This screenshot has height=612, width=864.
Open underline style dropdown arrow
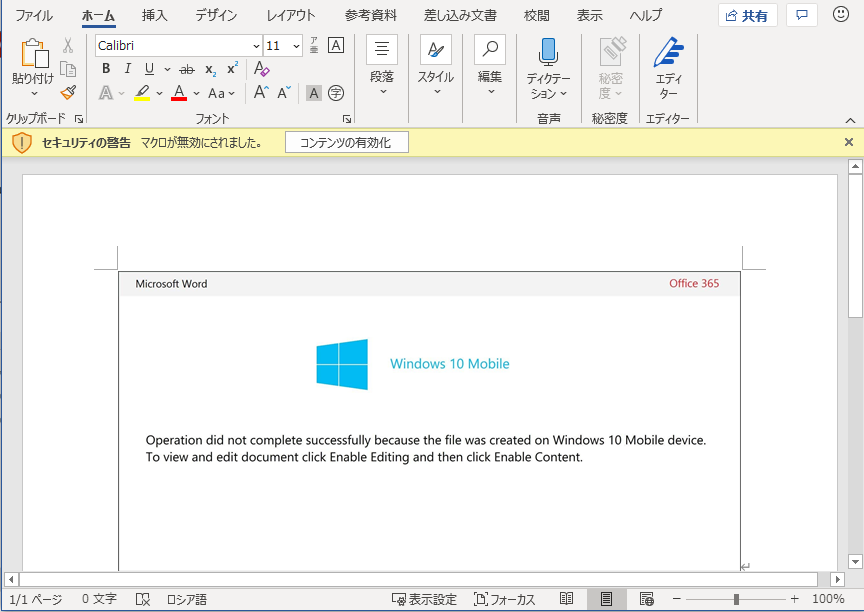167,69
